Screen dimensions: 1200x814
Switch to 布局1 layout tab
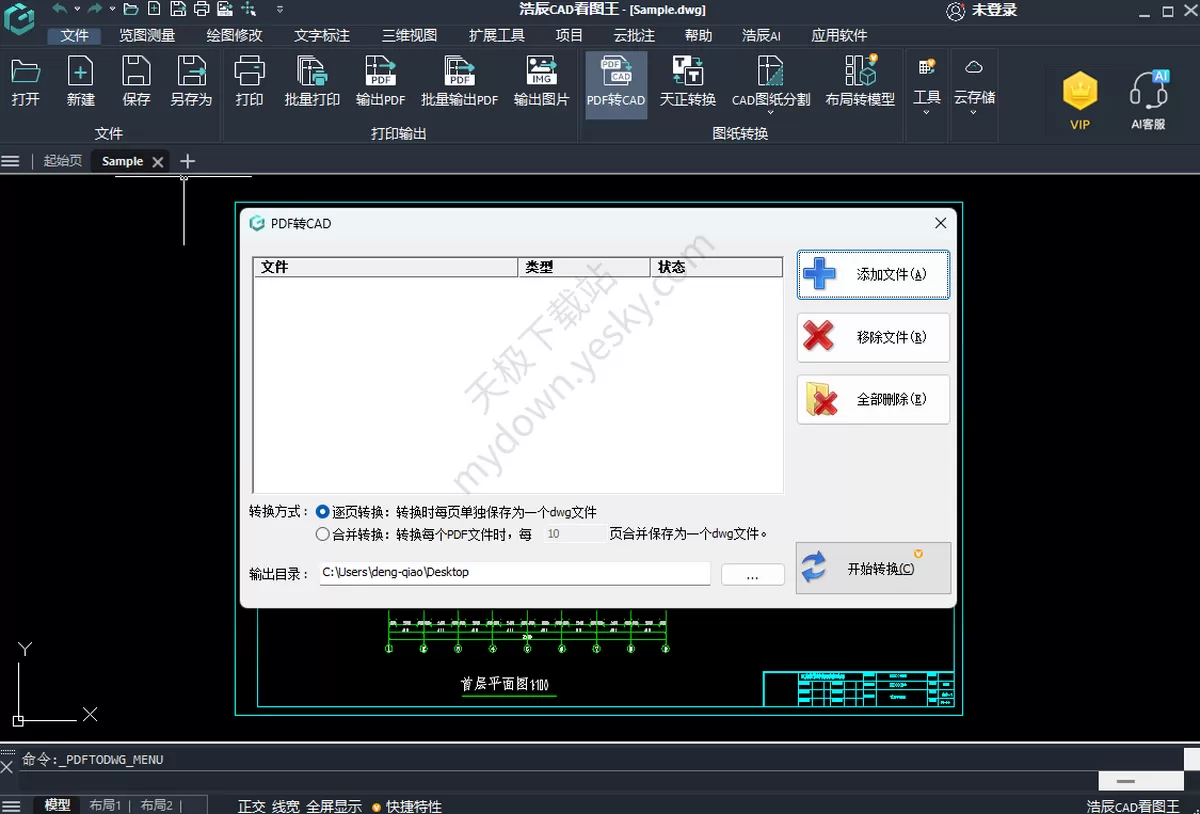[x=105, y=806]
